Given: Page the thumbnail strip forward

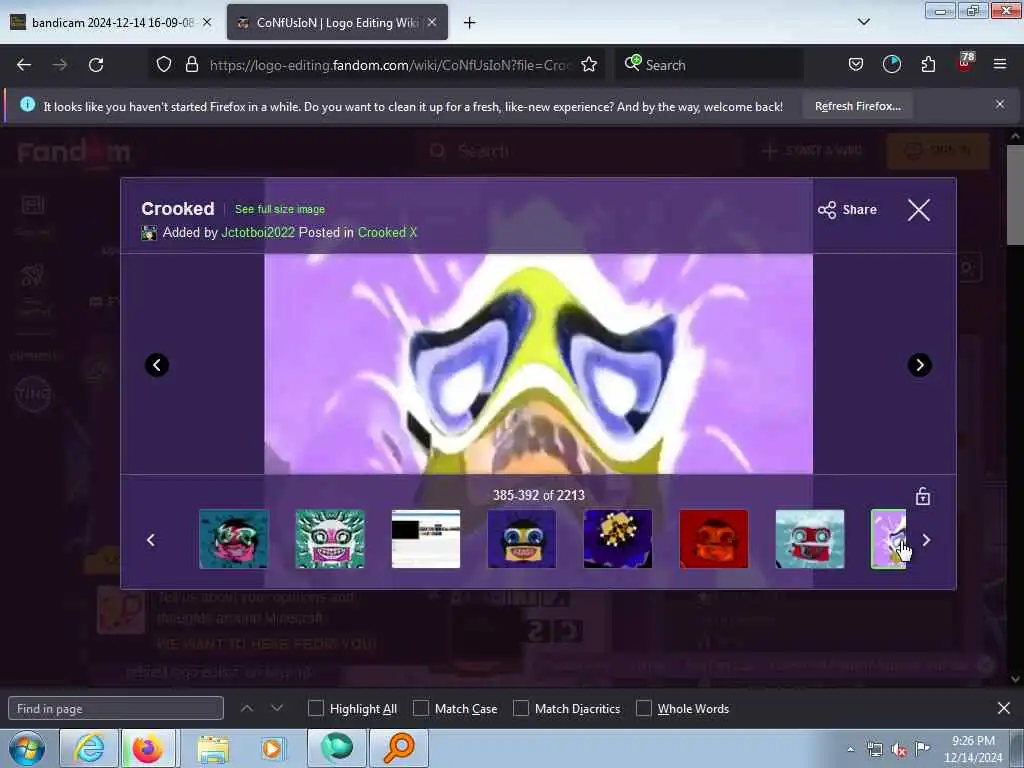Looking at the screenshot, I should tap(926, 540).
